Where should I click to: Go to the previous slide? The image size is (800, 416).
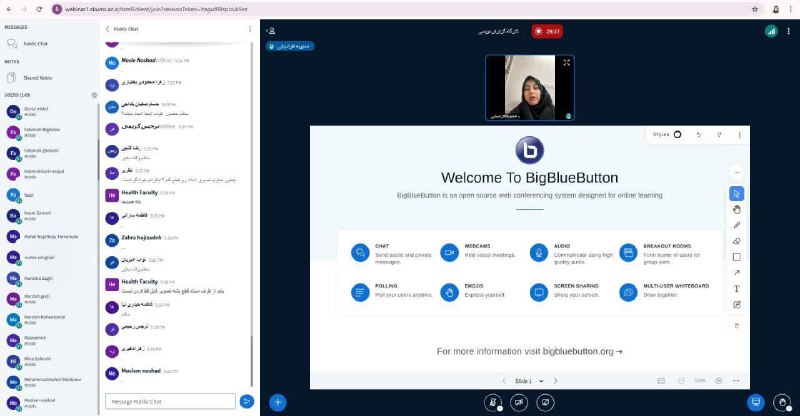click(x=504, y=381)
